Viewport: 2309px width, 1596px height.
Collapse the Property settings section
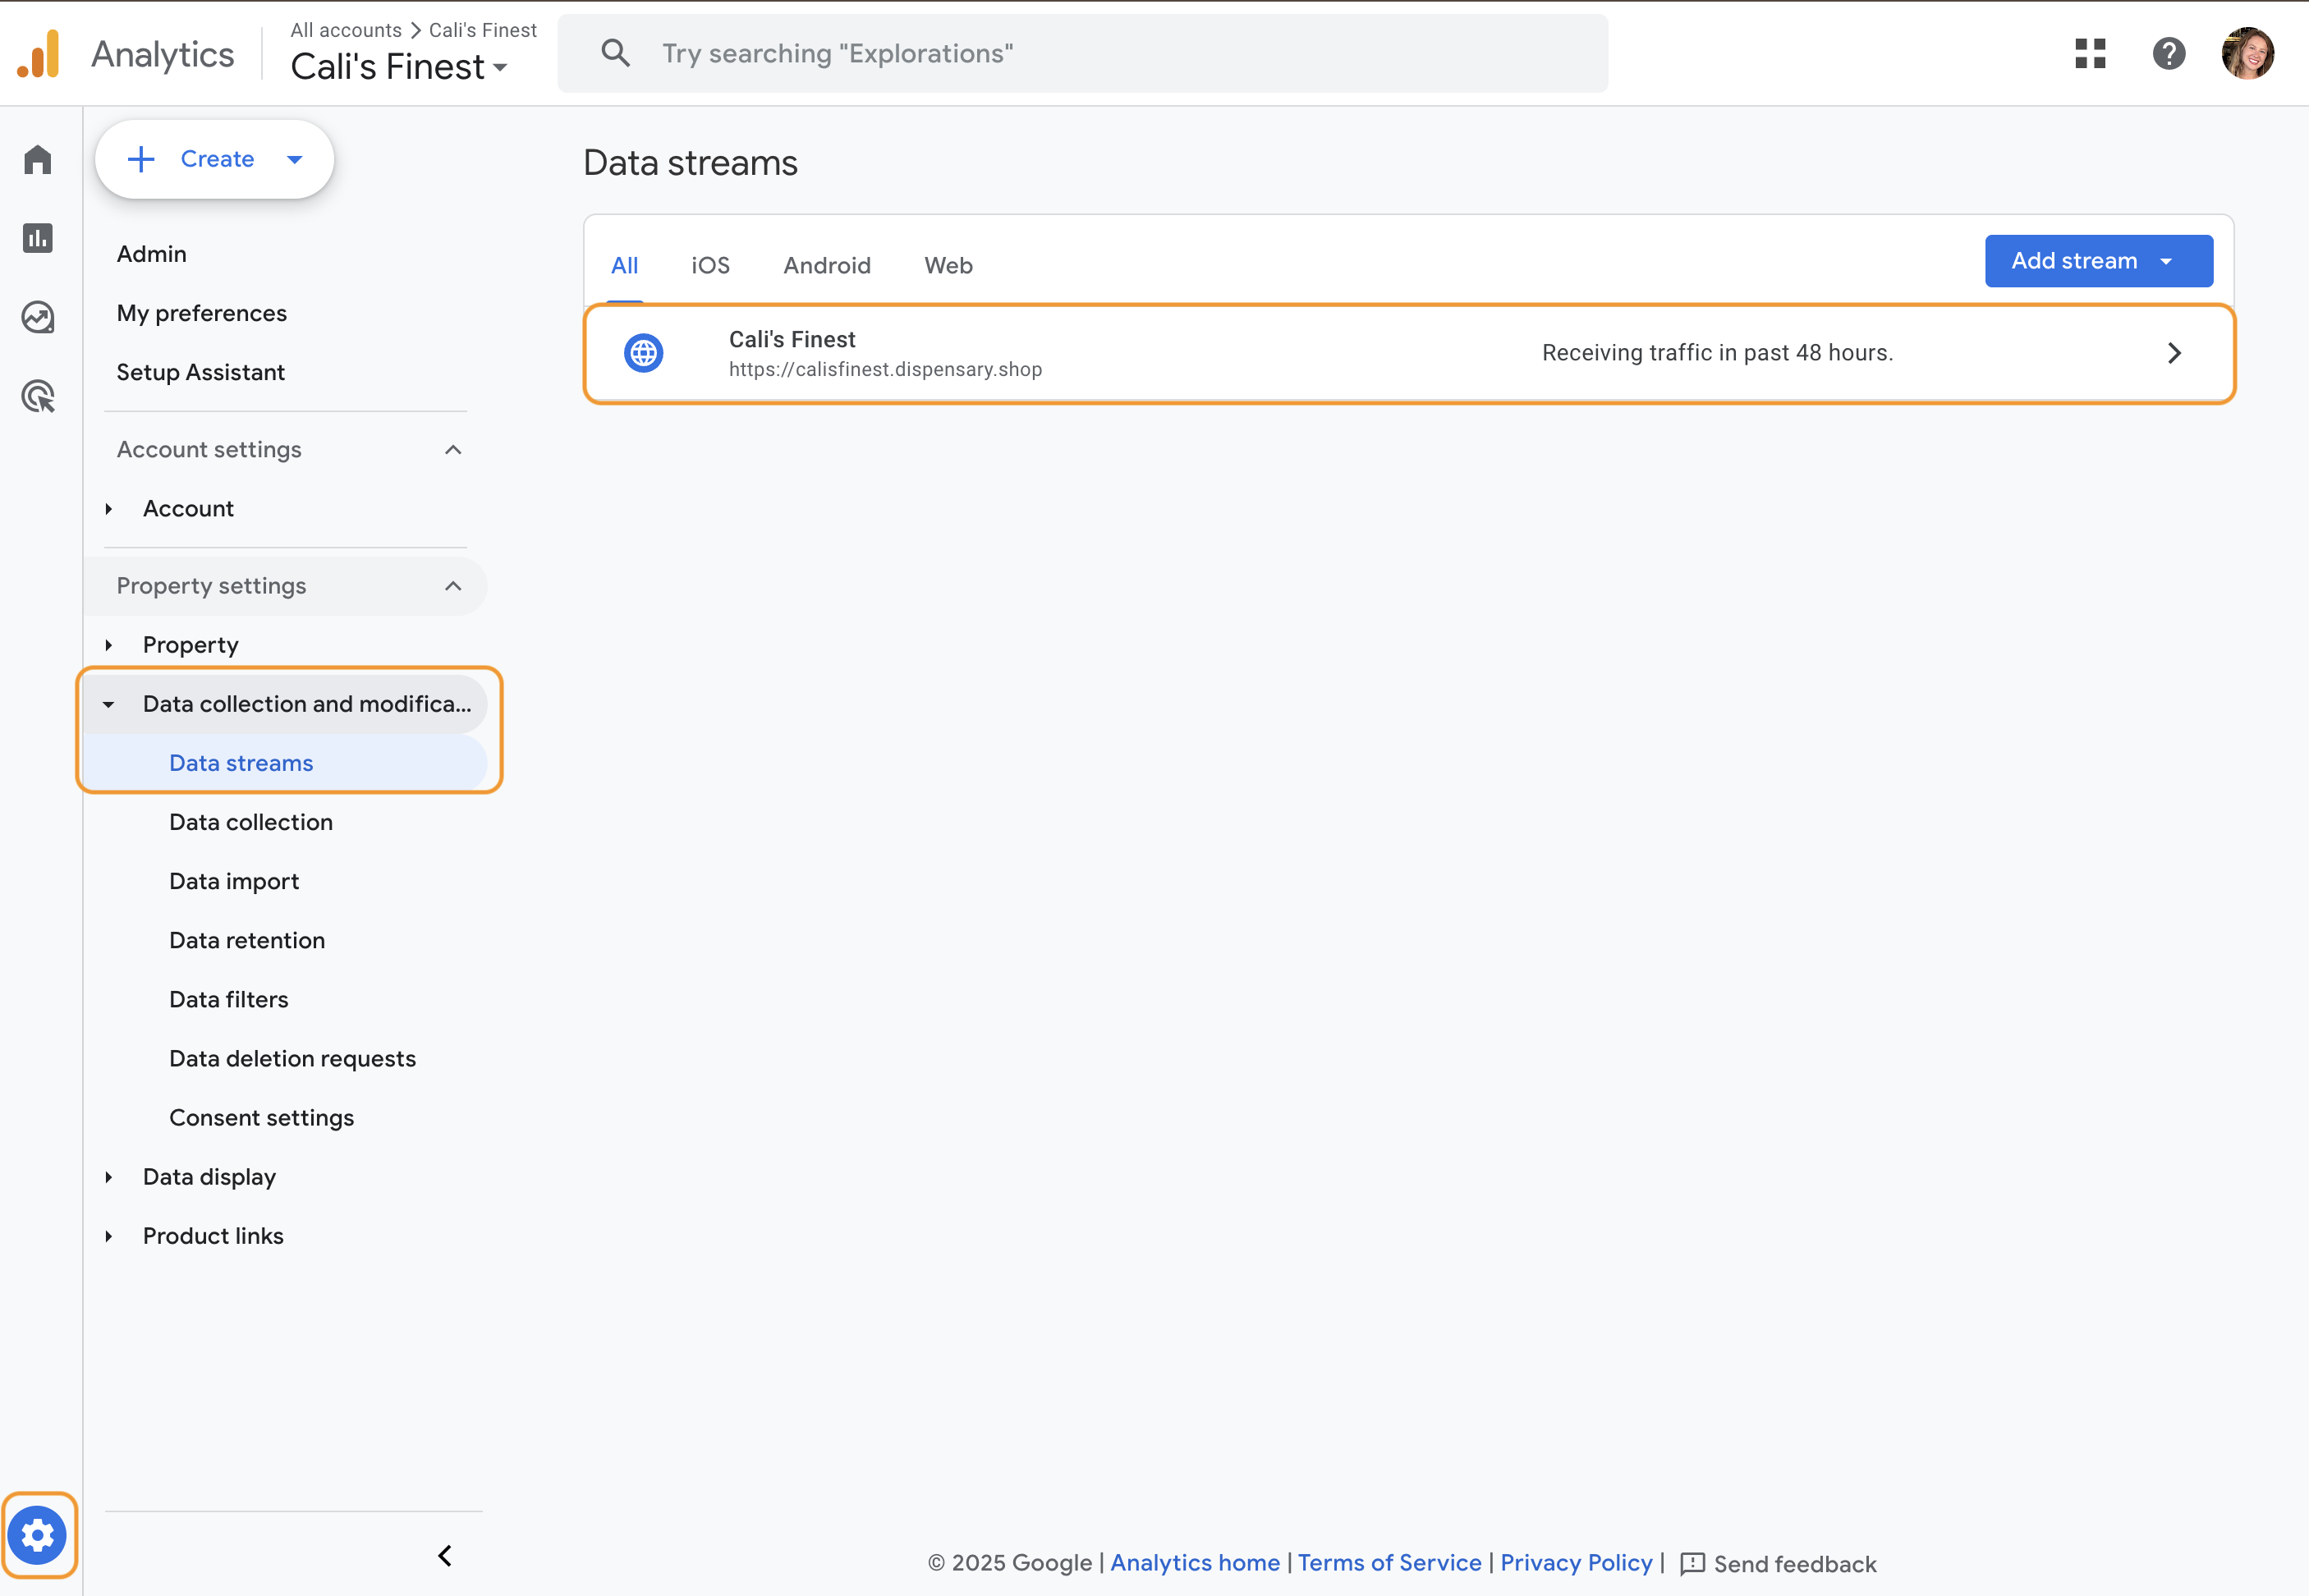click(x=453, y=586)
